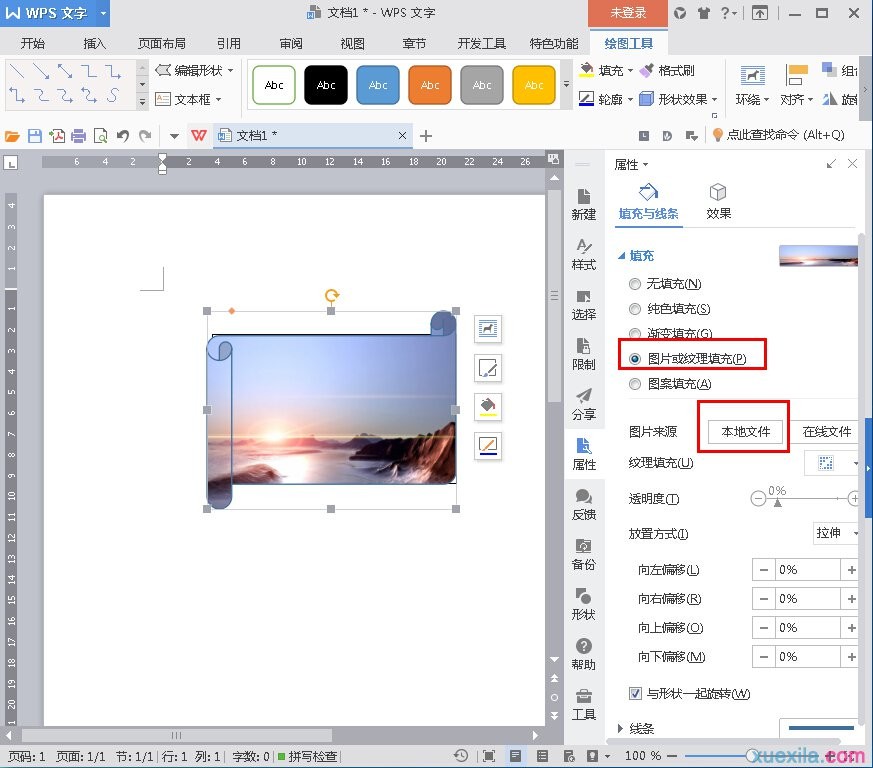Open the 插入 ribbon tab
873x768 pixels.
pos(94,42)
